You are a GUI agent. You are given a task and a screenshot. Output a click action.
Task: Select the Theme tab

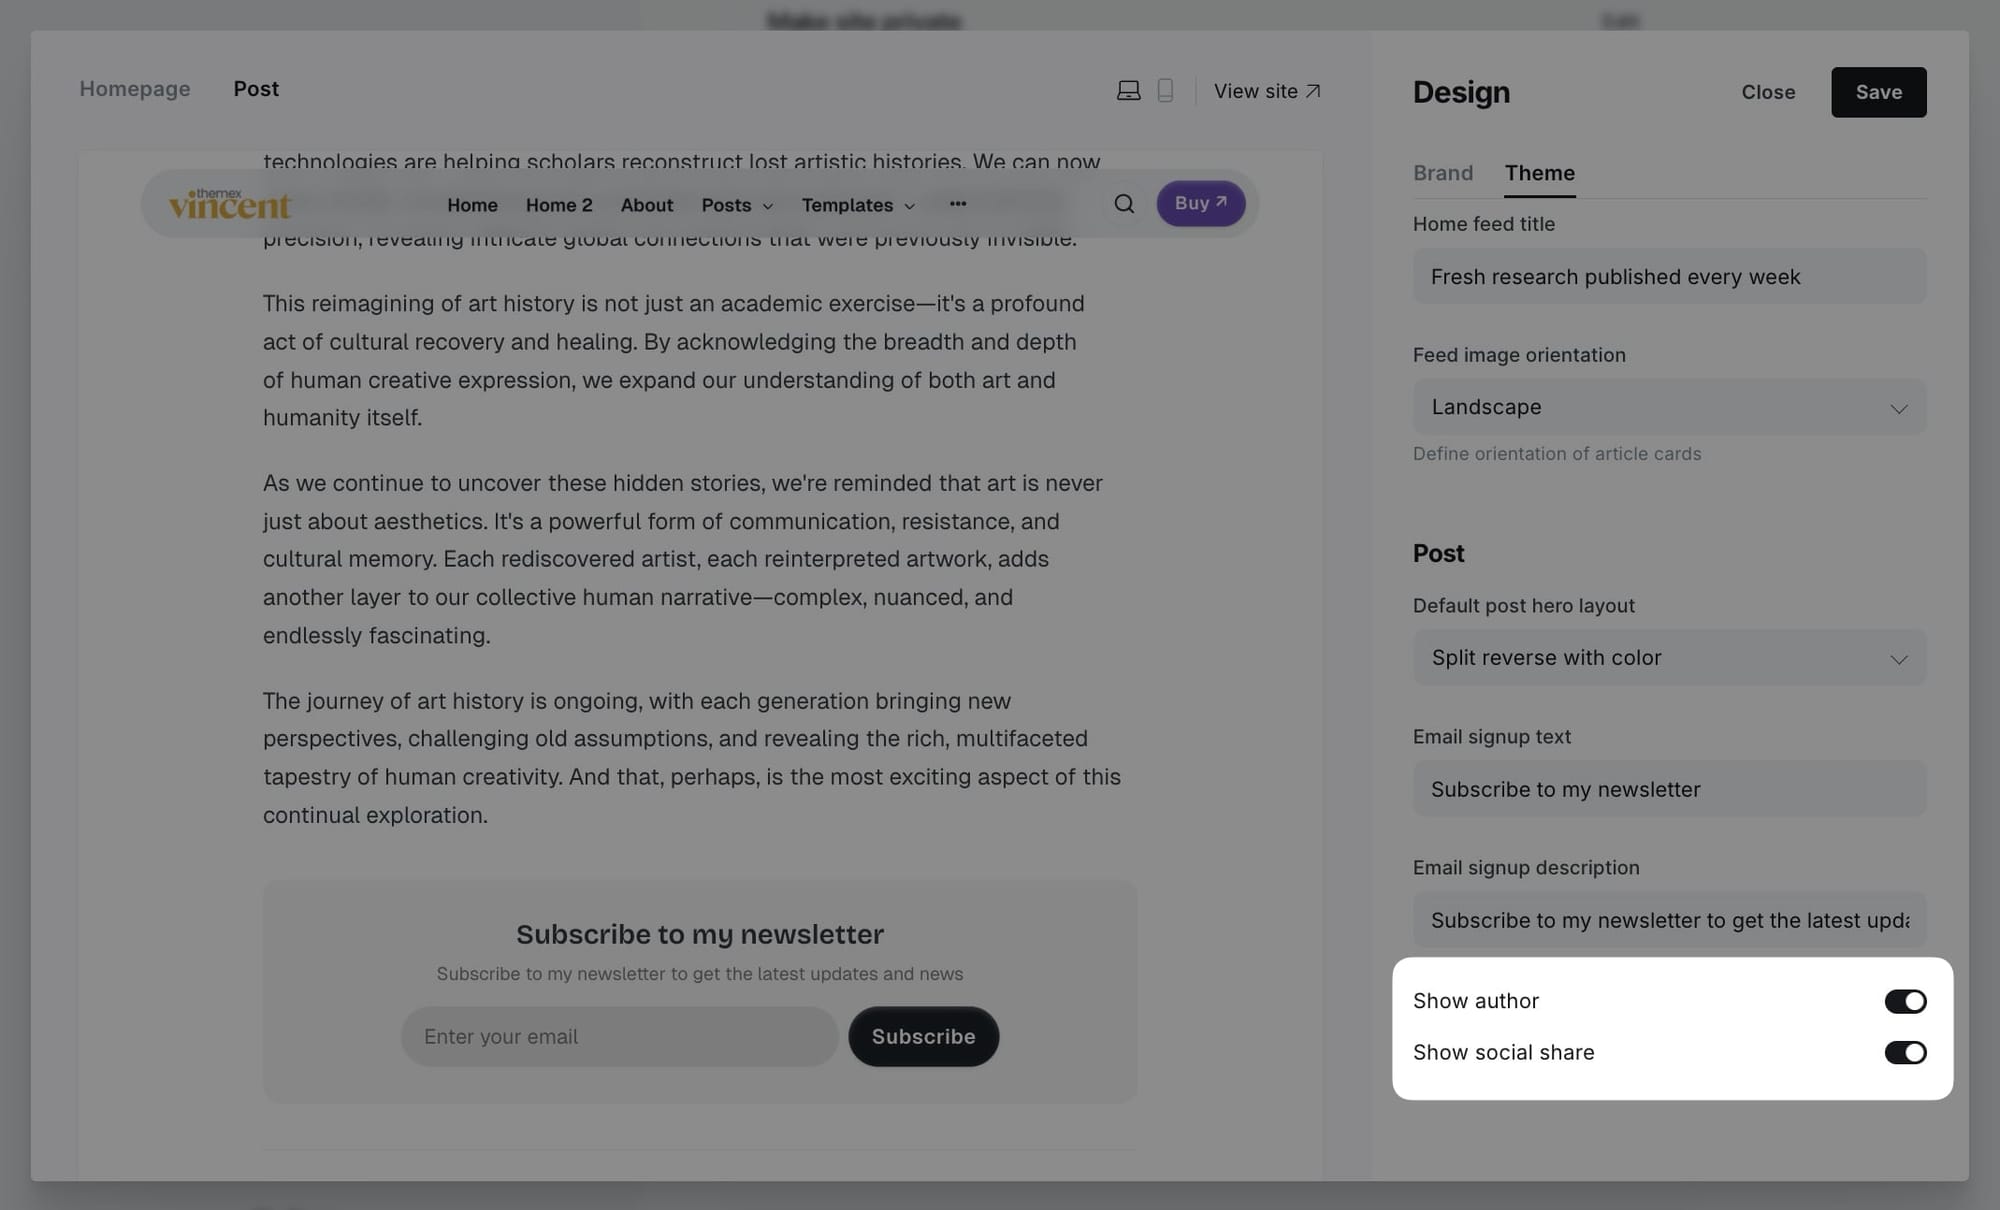[1539, 172]
